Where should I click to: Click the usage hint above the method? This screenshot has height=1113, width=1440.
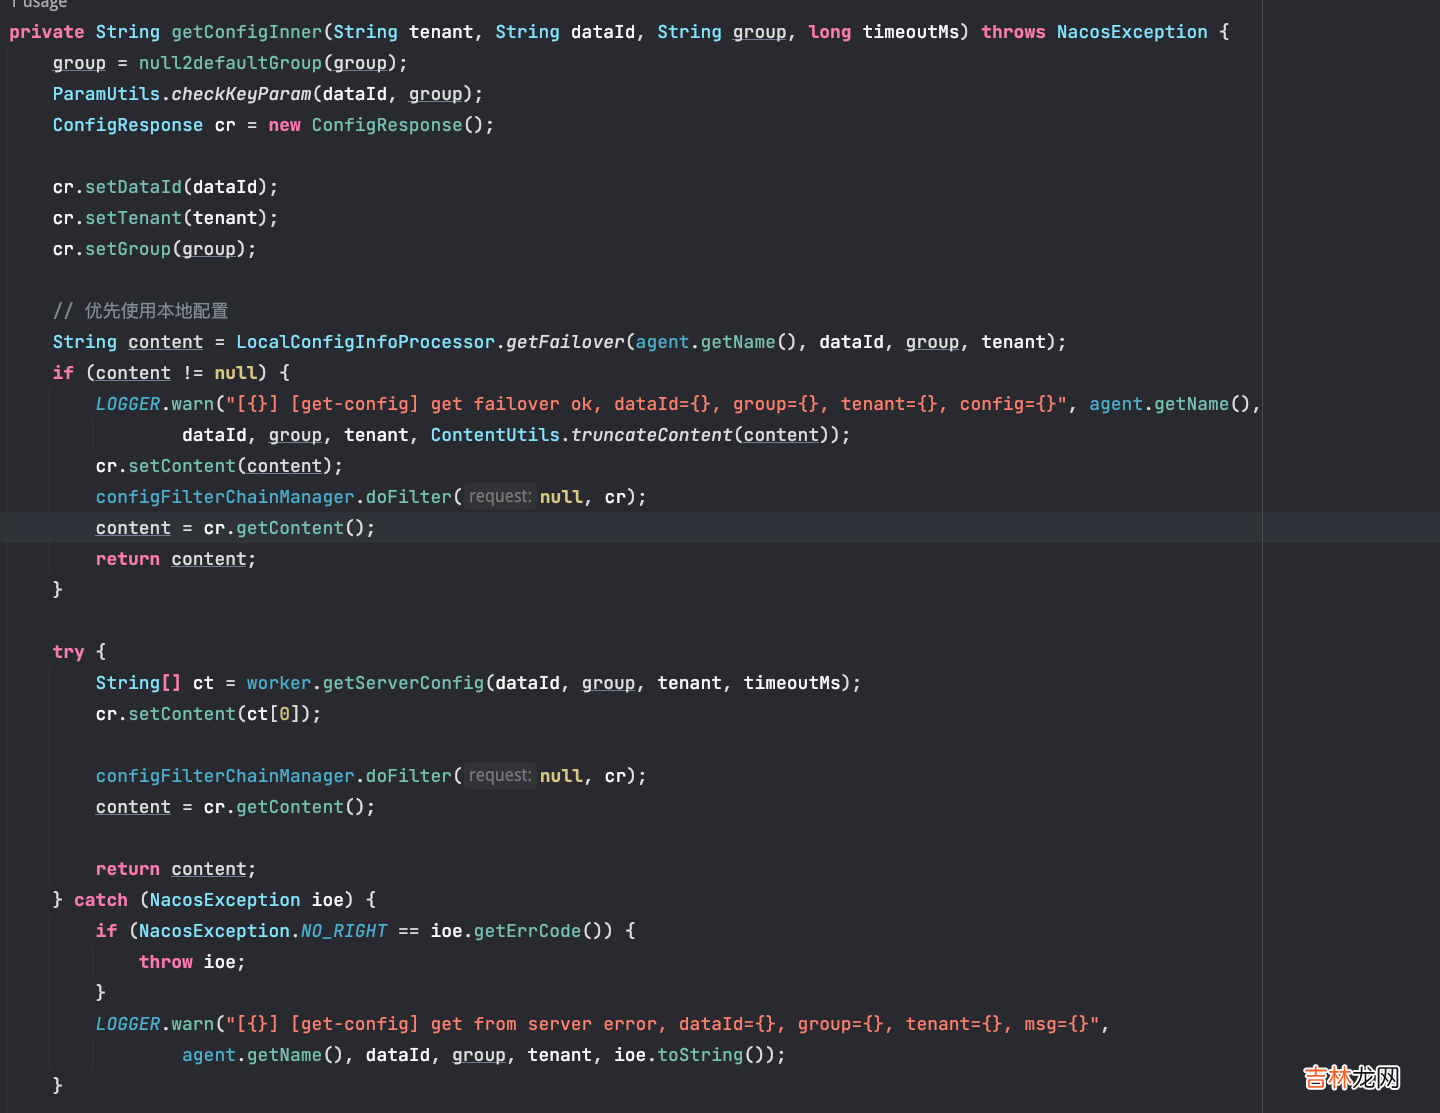click(40, 4)
